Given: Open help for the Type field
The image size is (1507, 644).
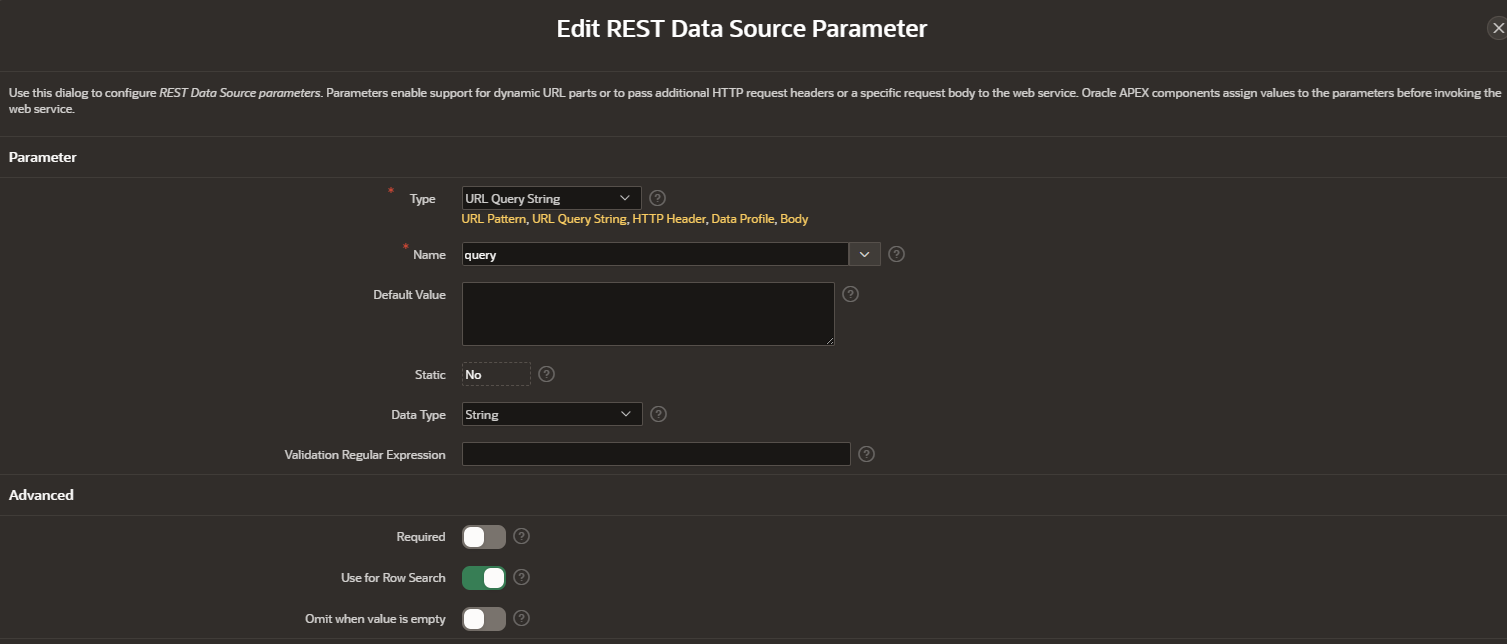Looking at the screenshot, I should [657, 197].
